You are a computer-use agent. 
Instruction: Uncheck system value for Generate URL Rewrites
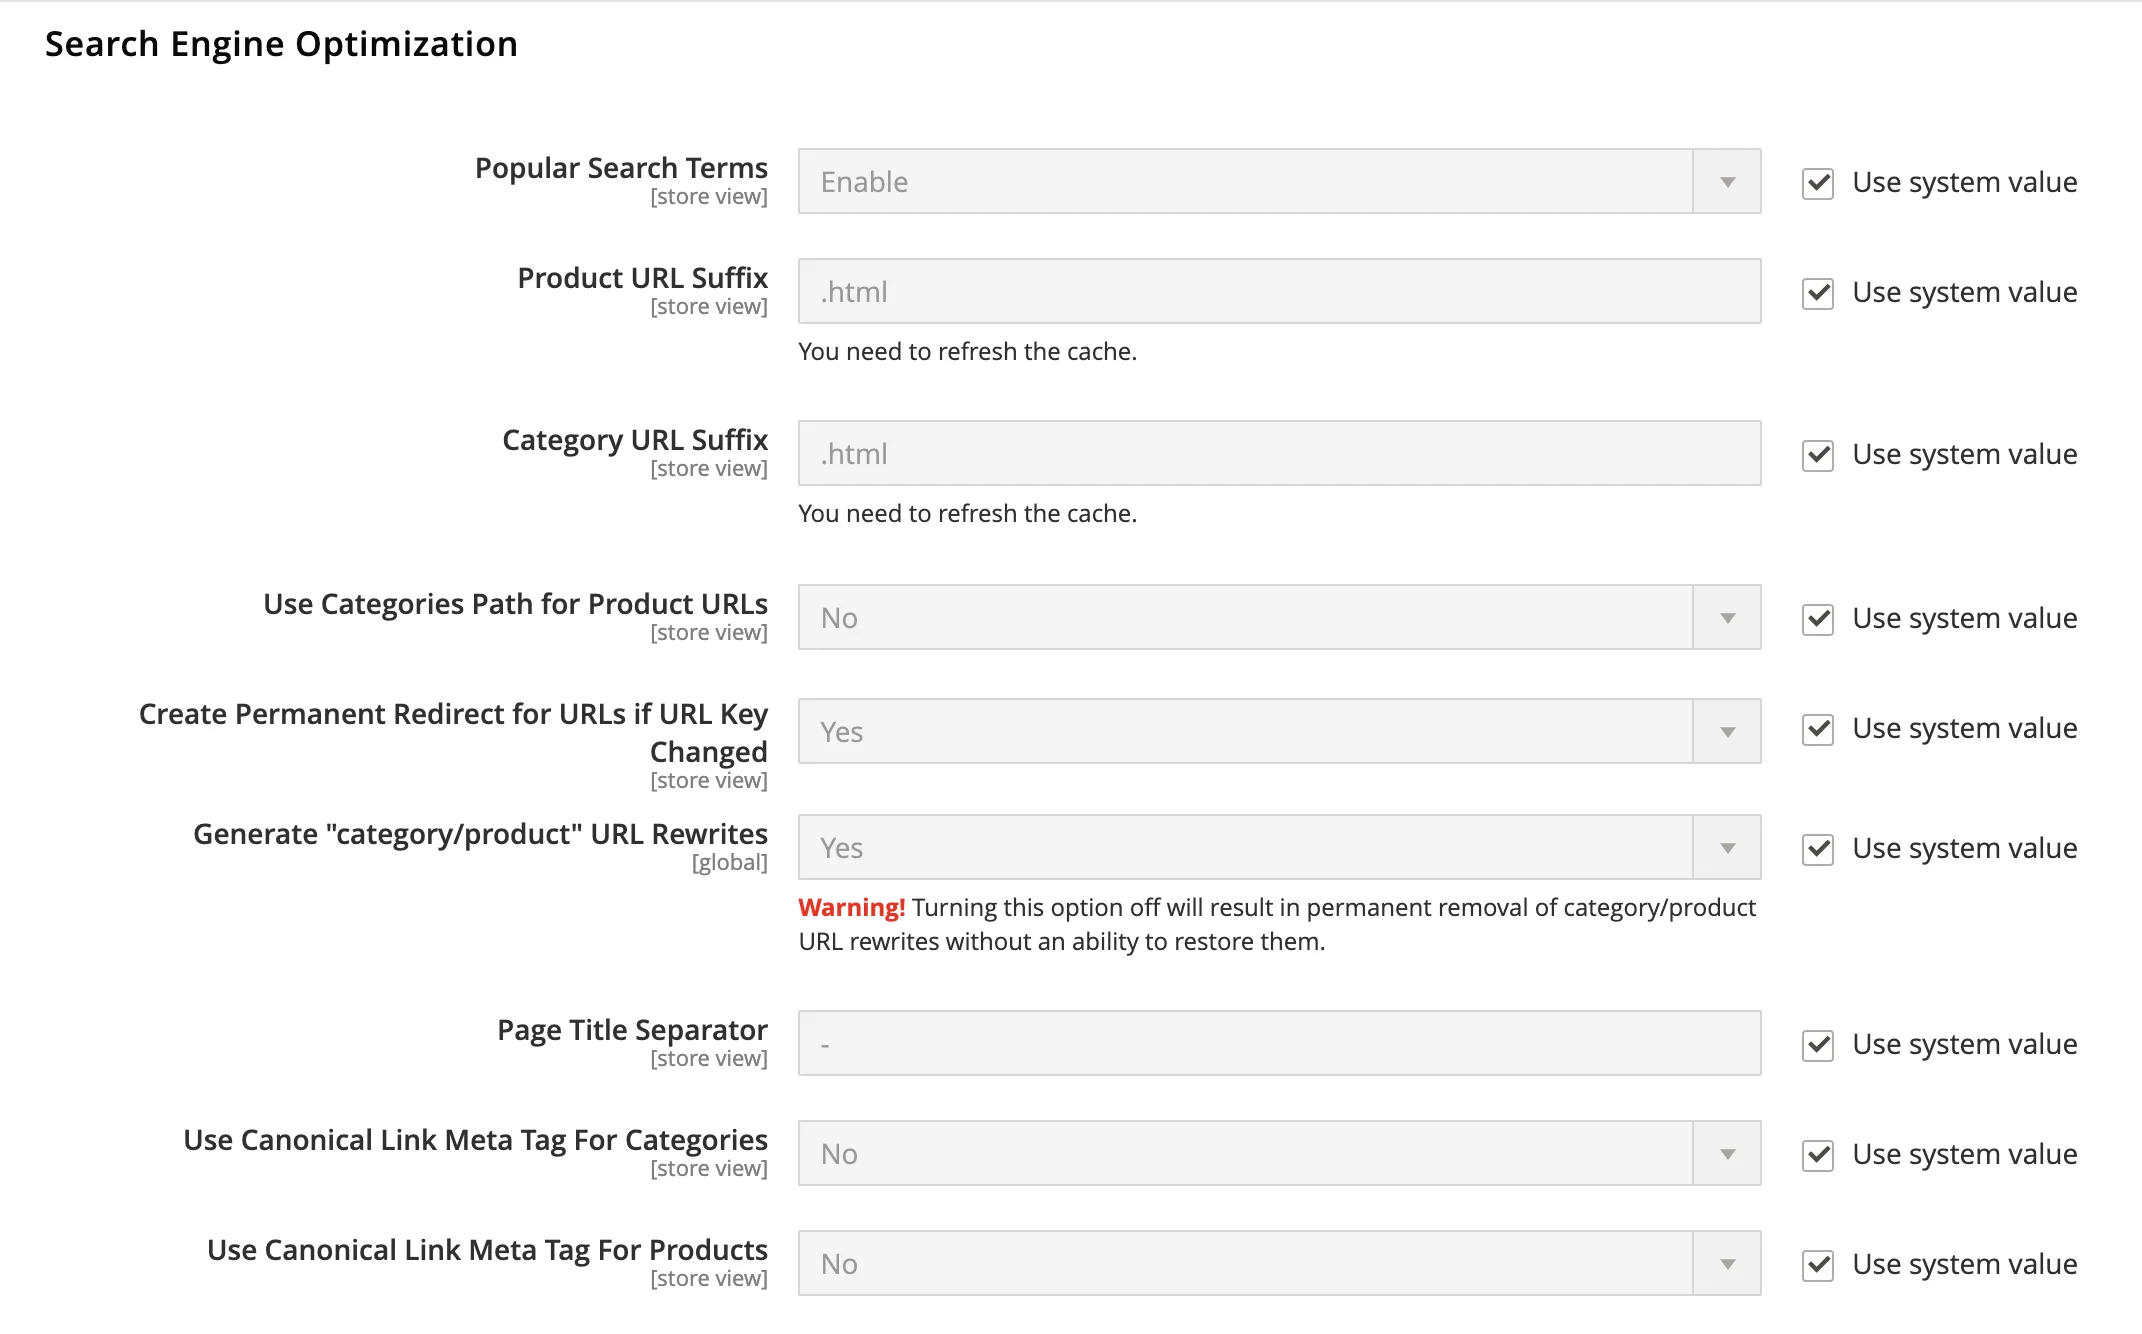pos(1817,849)
